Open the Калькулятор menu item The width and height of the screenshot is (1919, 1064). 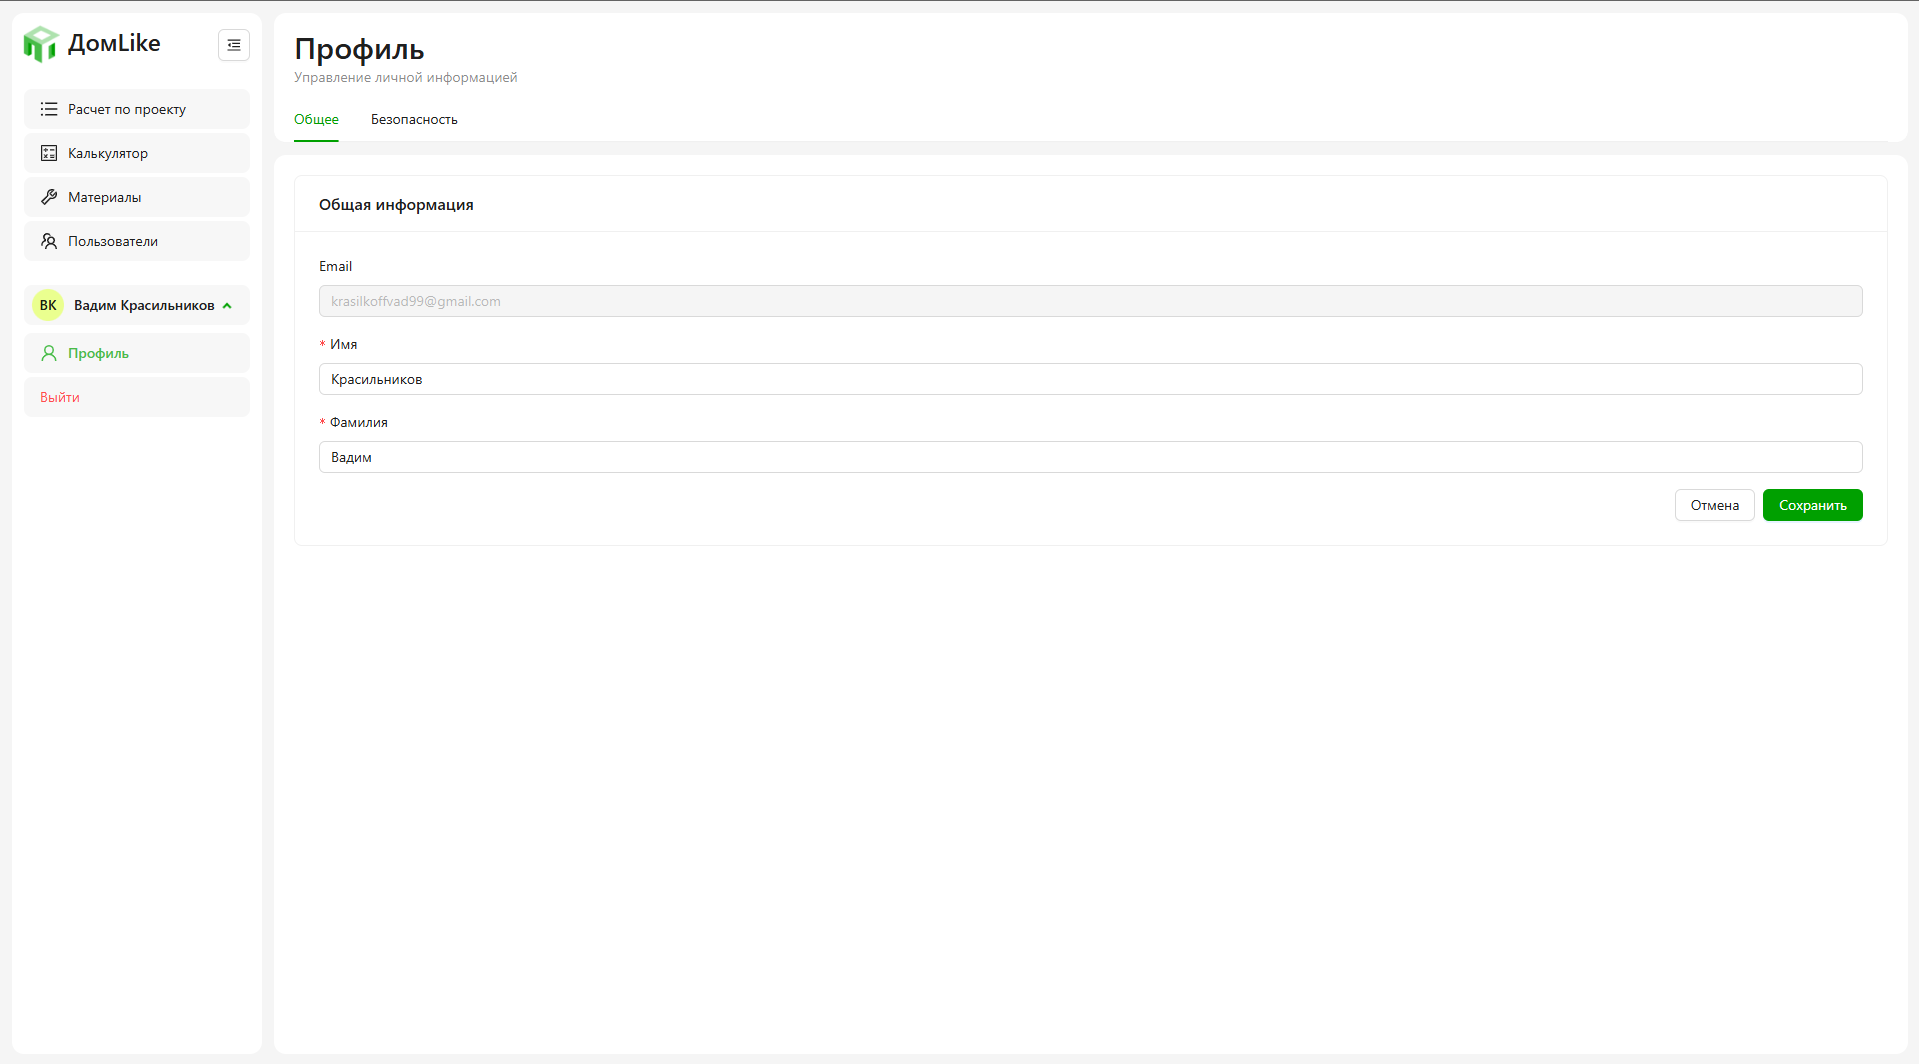tap(108, 153)
